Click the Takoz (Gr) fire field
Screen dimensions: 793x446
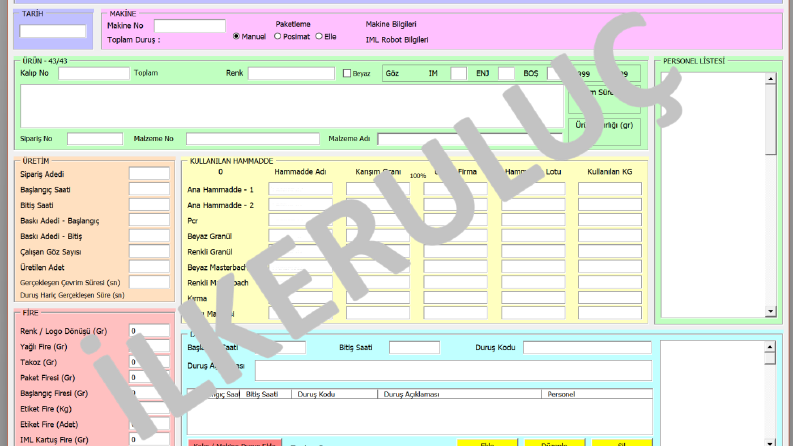click(149, 362)
